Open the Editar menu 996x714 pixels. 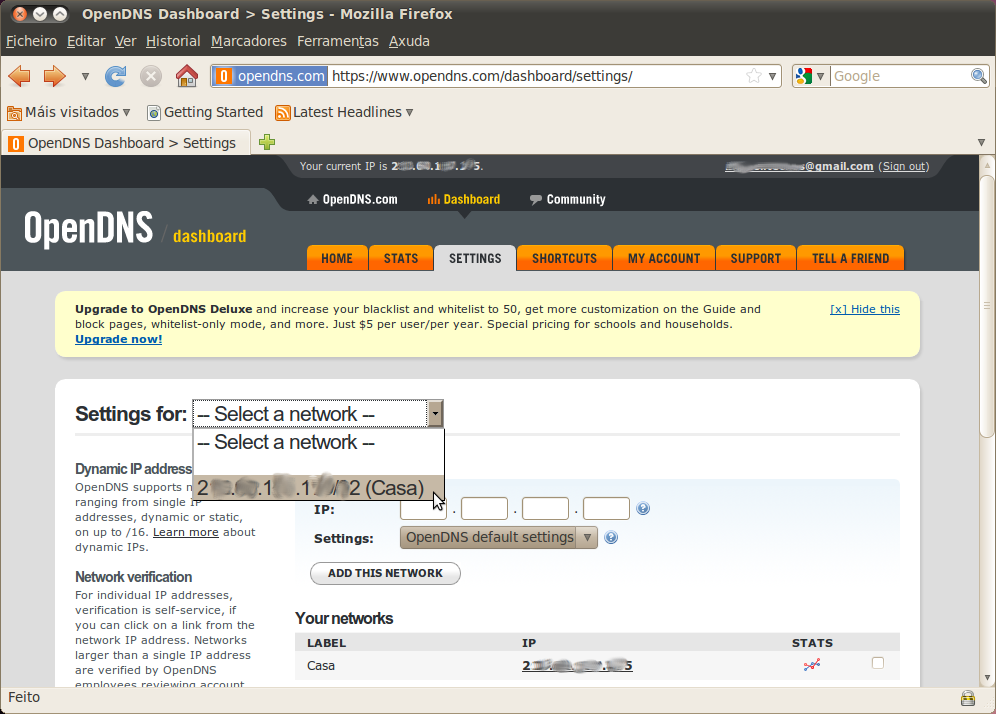(x=86, y=41)
